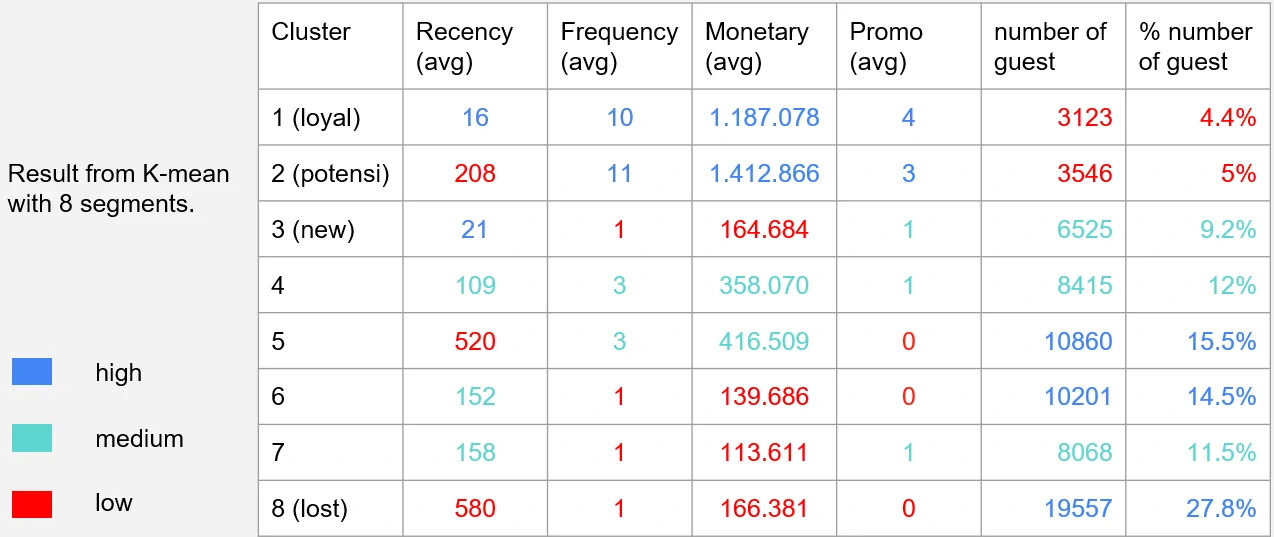Click the guest count 19557
The width and height of the screenshot is (1274, 537).
[1078, 509]
